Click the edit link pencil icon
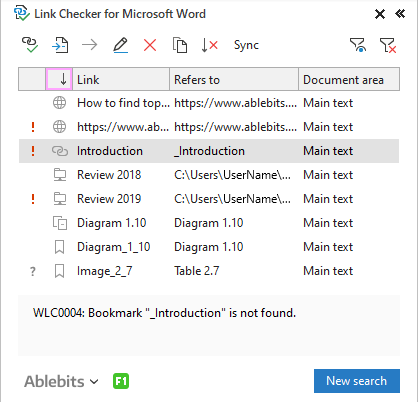Image resolution: width=418 pixels, height=402 pixels. (120, 45)
